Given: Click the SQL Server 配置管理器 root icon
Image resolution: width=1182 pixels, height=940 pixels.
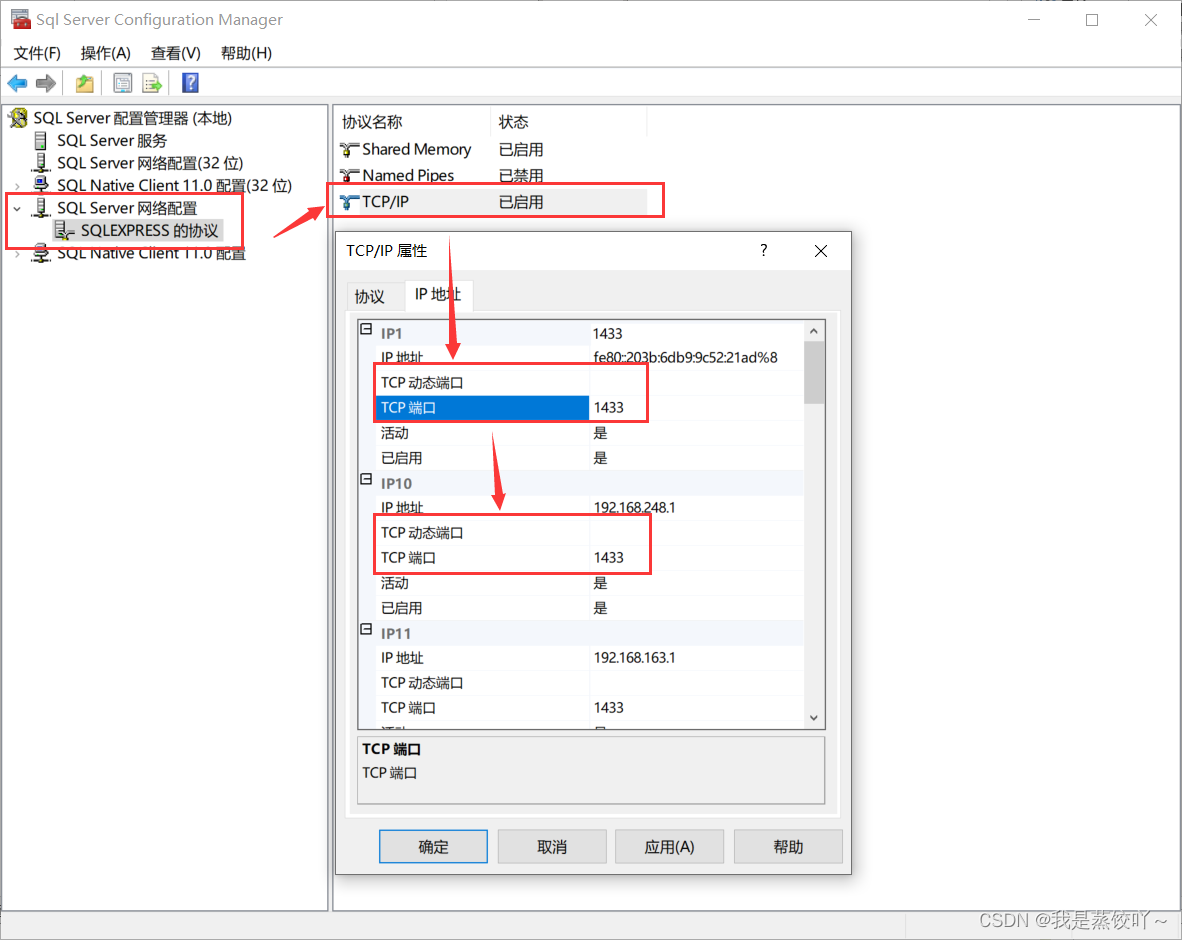Looking at the screenshot, I should [19, 118].
